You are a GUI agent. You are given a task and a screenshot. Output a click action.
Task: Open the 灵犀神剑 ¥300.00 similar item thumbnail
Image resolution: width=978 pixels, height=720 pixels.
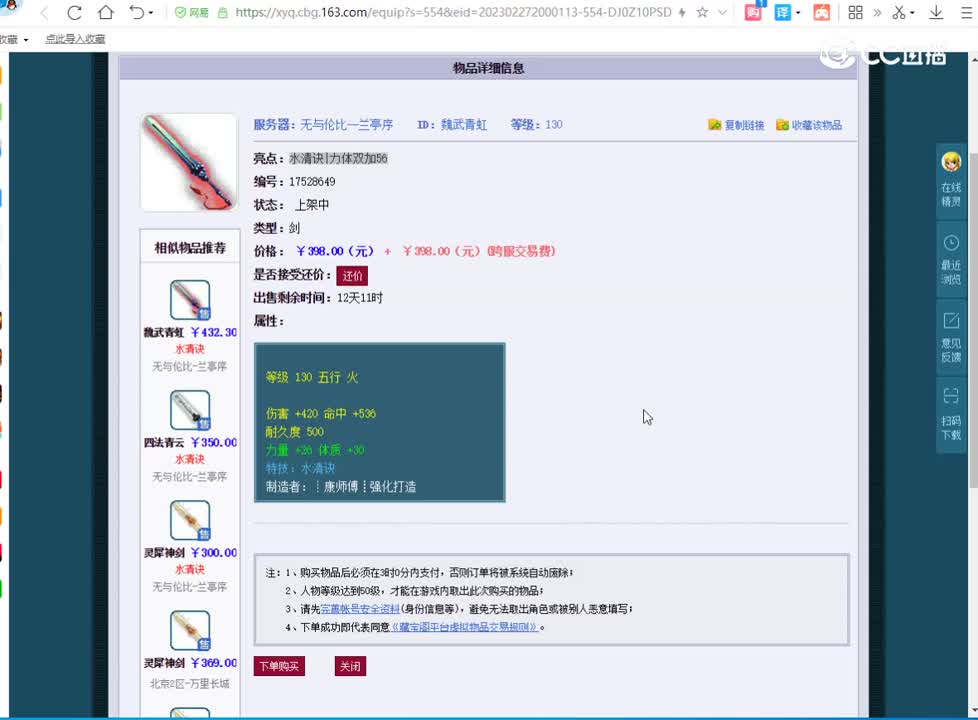coord(190,520)
